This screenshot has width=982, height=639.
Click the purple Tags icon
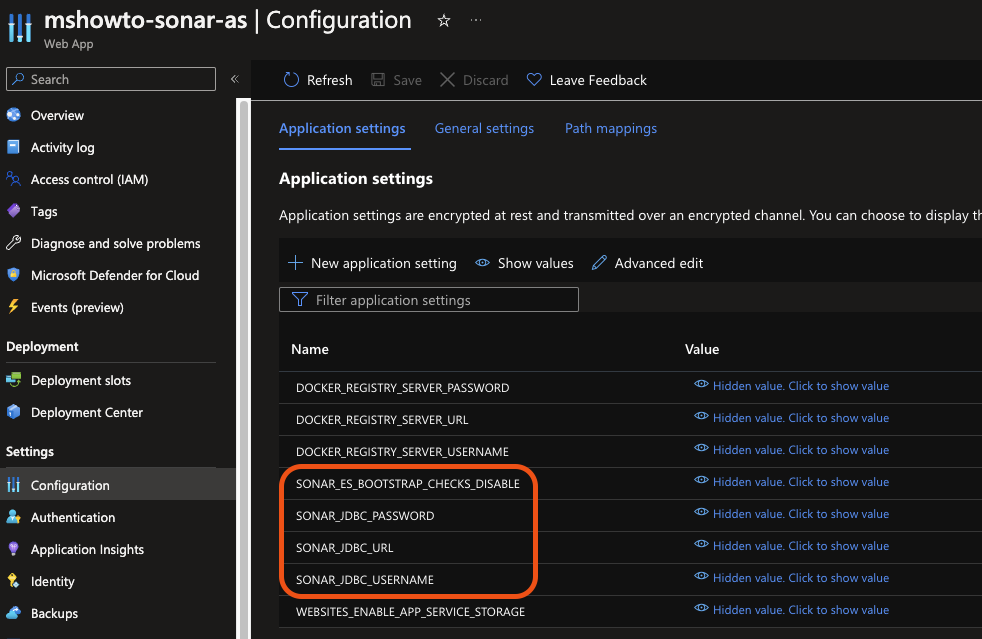[x=14, y=210]
